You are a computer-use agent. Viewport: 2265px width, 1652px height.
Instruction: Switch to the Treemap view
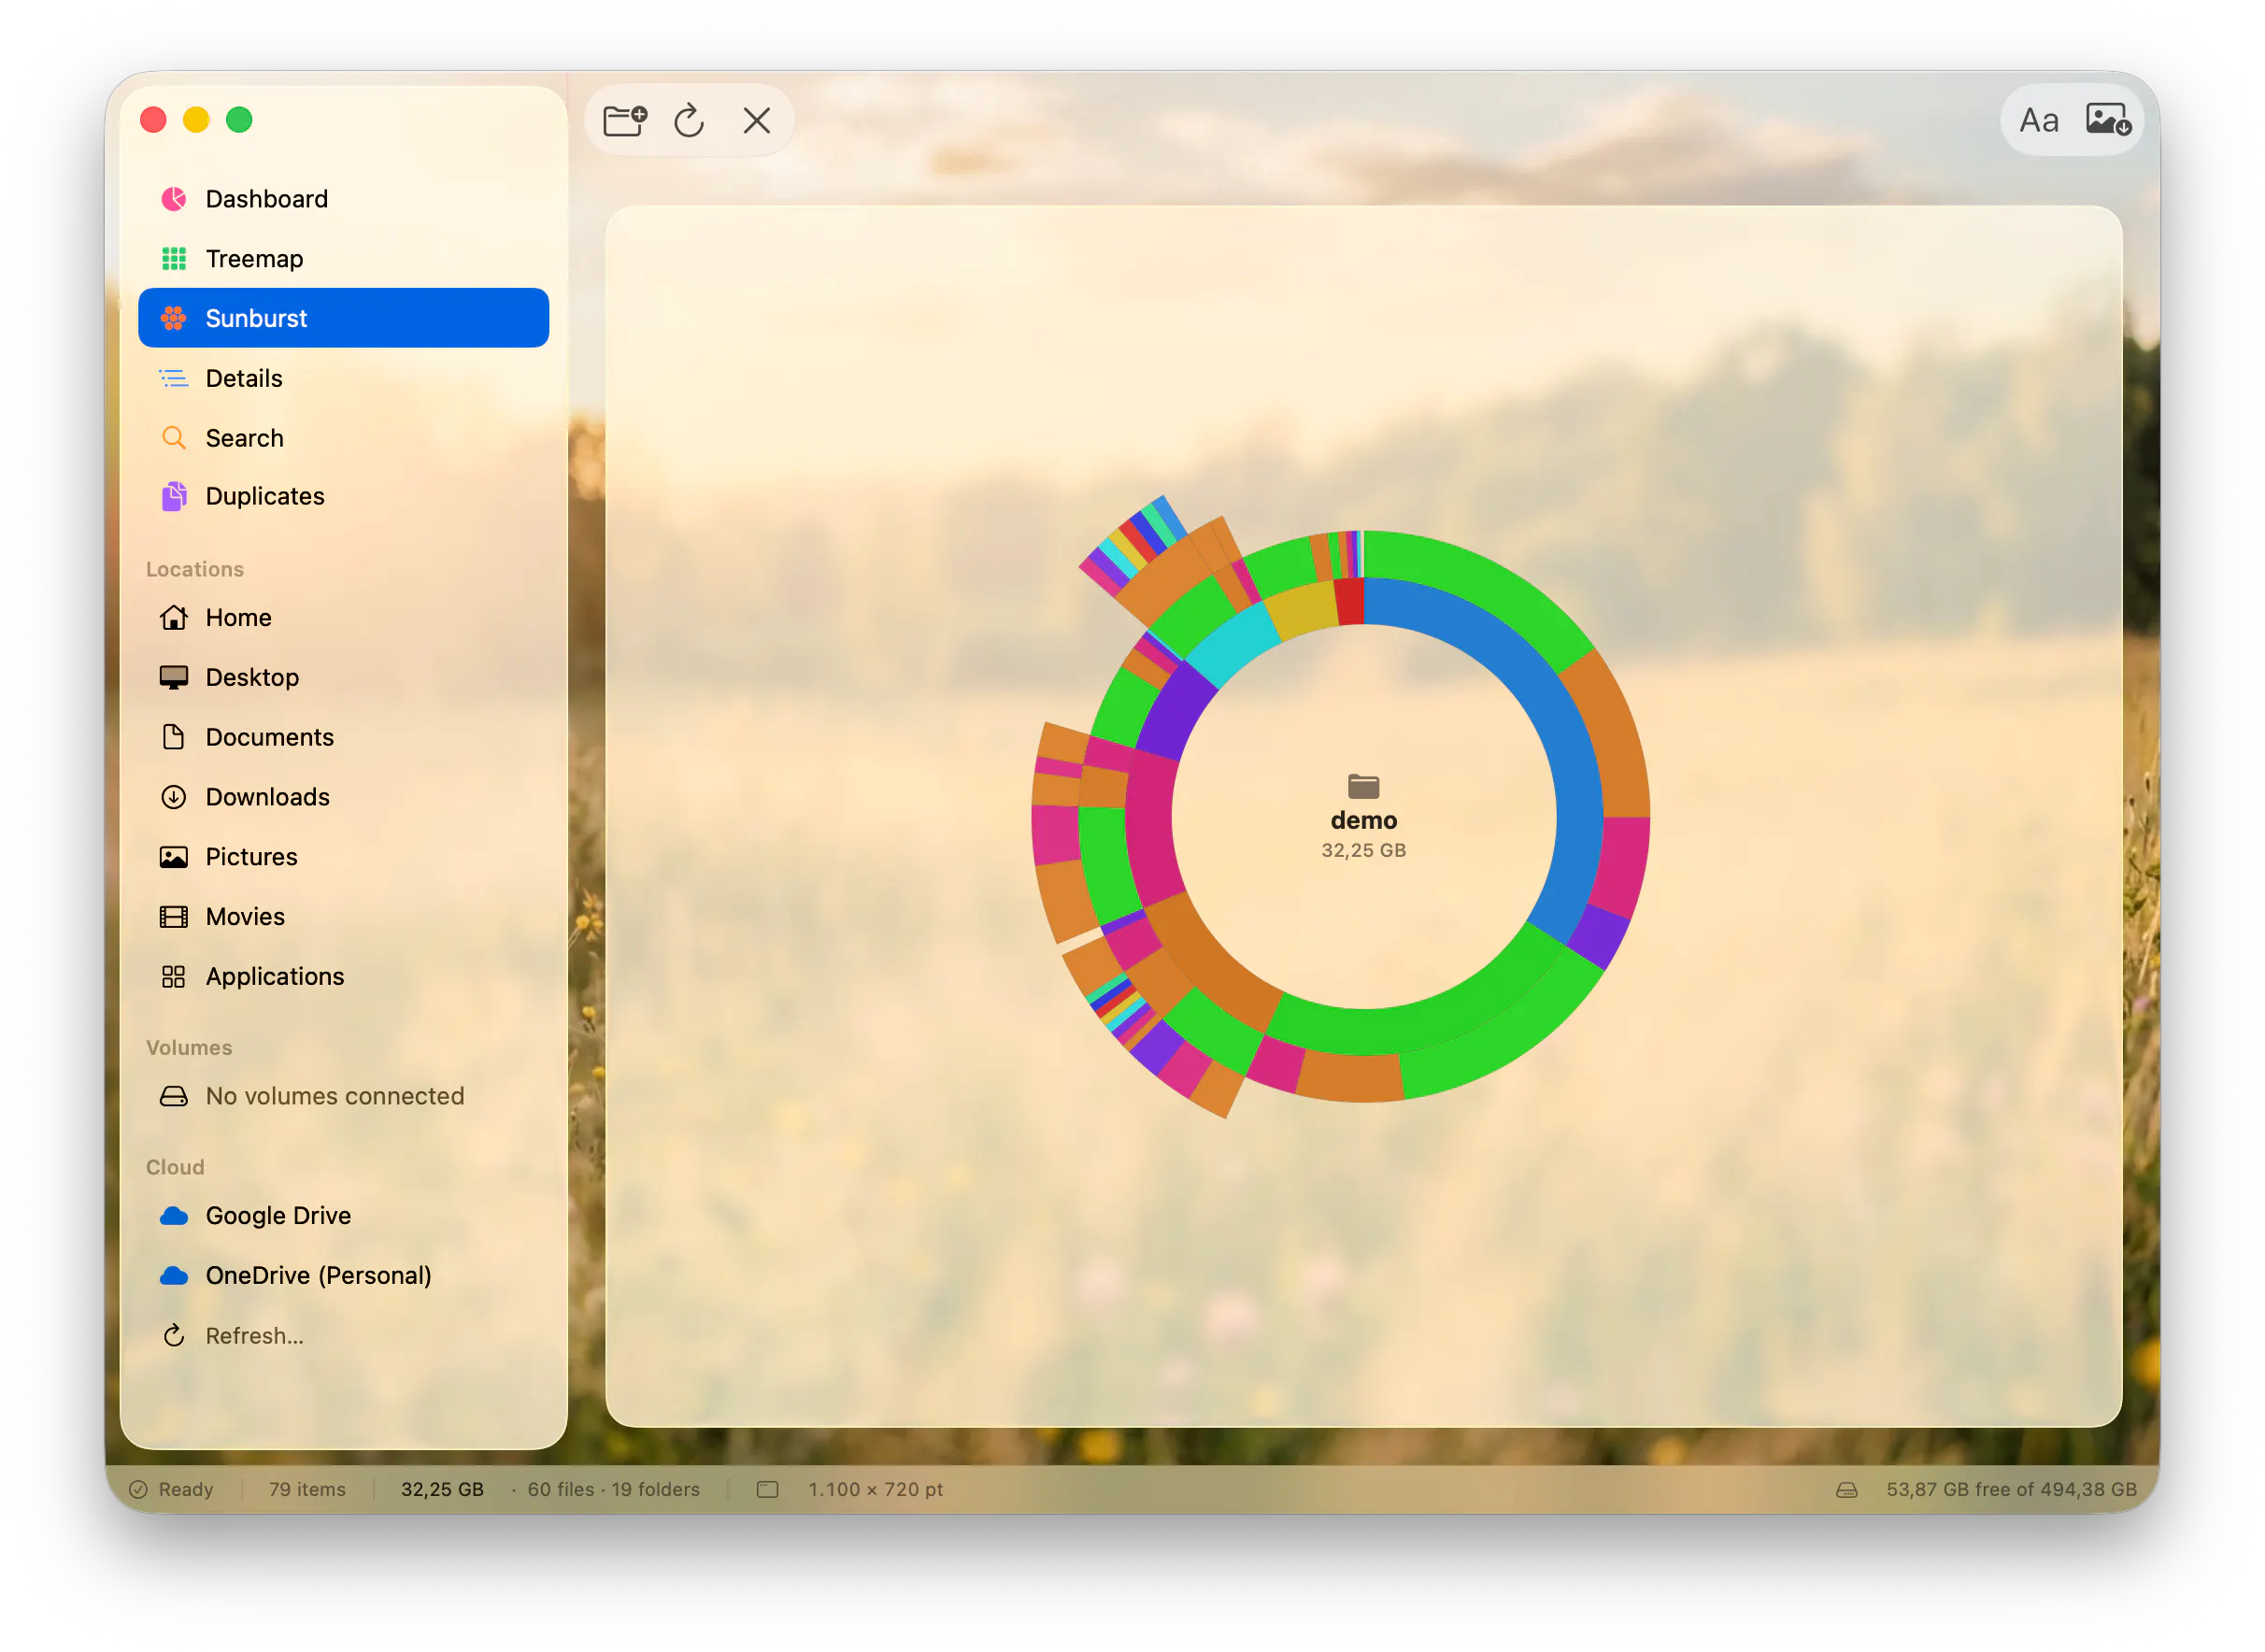[x=343, y=259]
